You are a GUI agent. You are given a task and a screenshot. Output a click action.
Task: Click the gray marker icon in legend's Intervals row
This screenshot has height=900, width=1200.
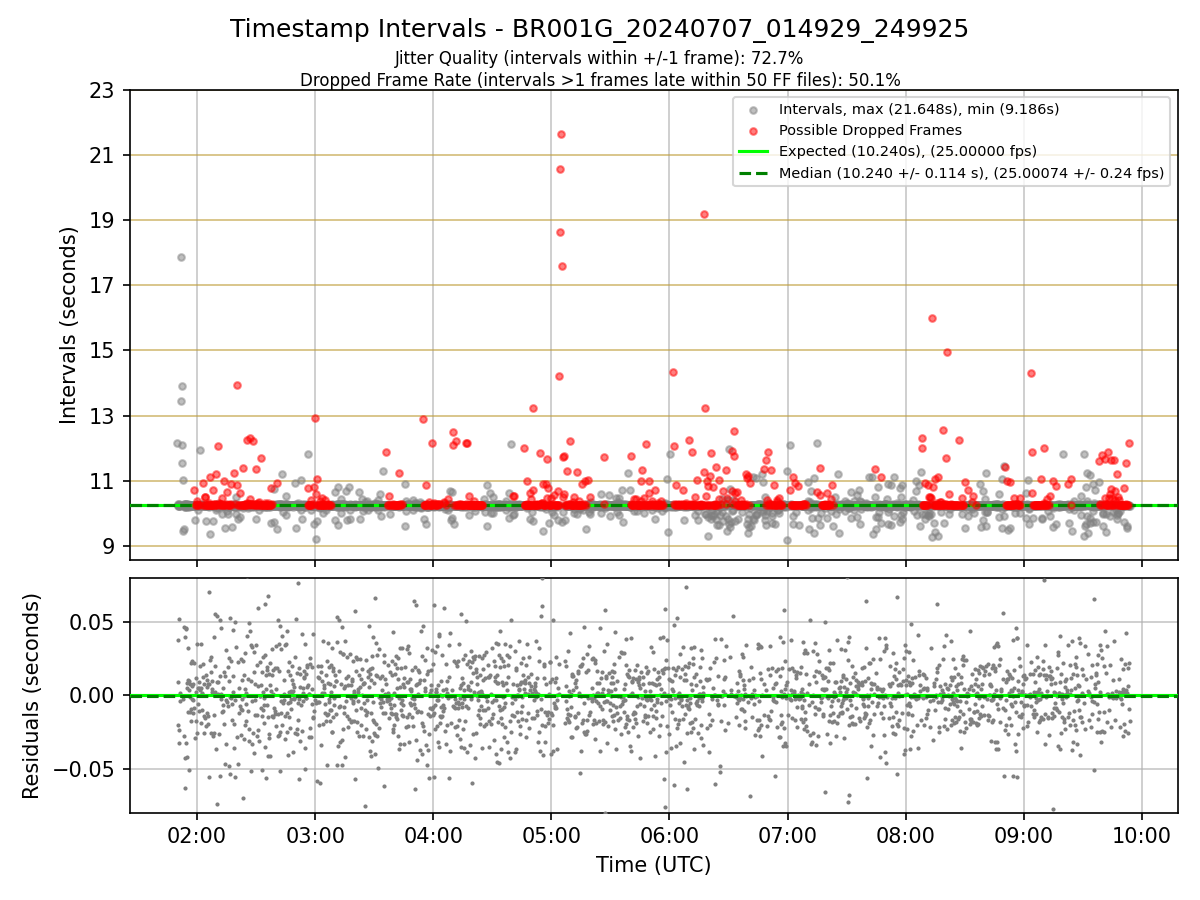point(753,110)
